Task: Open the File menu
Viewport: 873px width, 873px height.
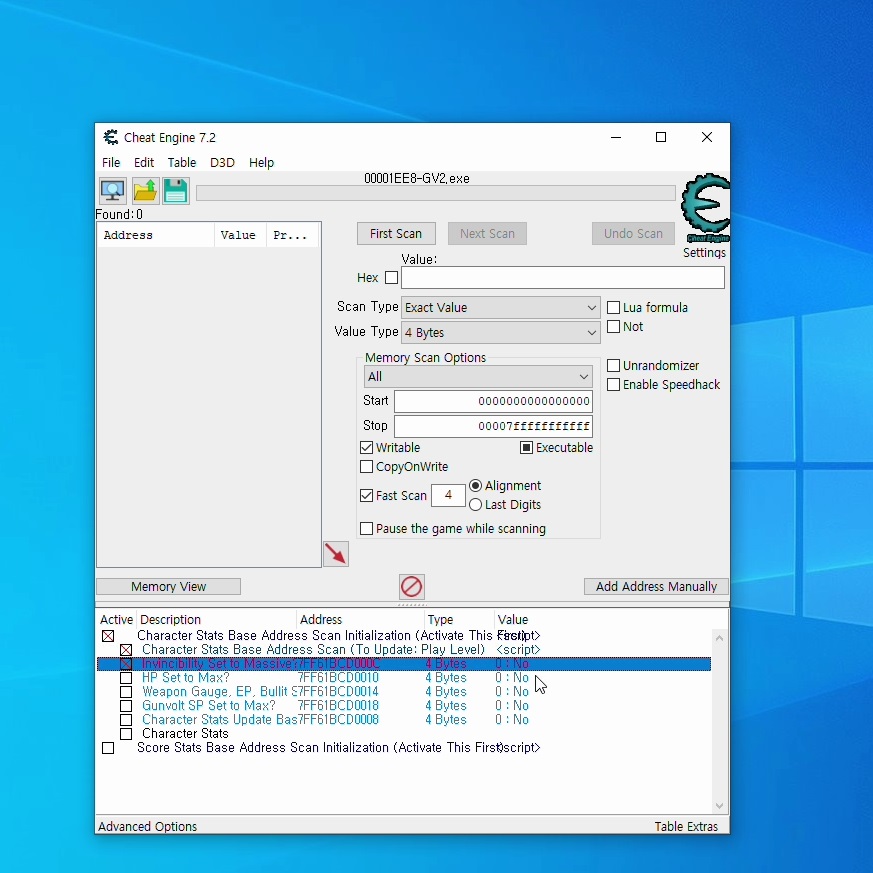Action: coord(111,163)
